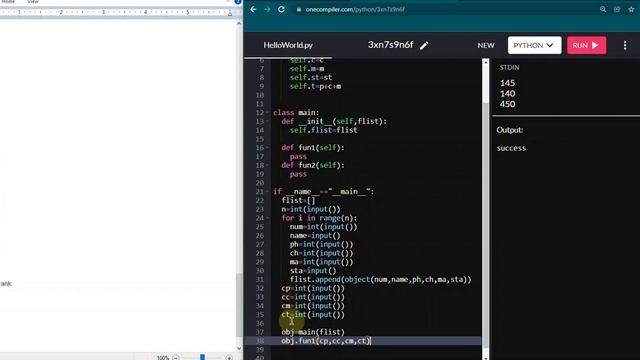Screen dimensions: 640x360
Task: Go back in the browser
Action: (253, 9)
